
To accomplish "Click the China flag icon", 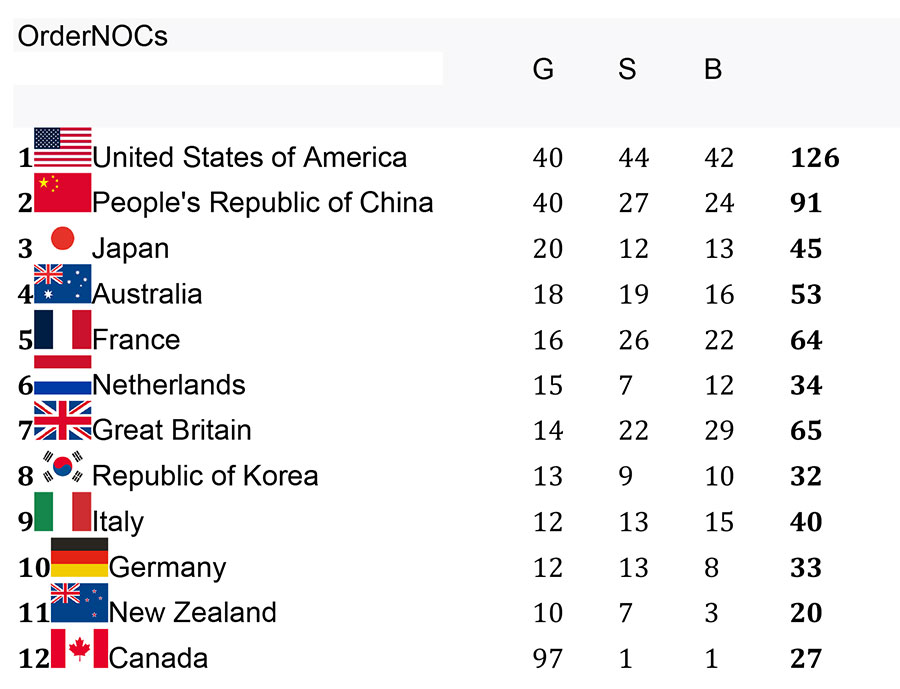I will point(63,192).
